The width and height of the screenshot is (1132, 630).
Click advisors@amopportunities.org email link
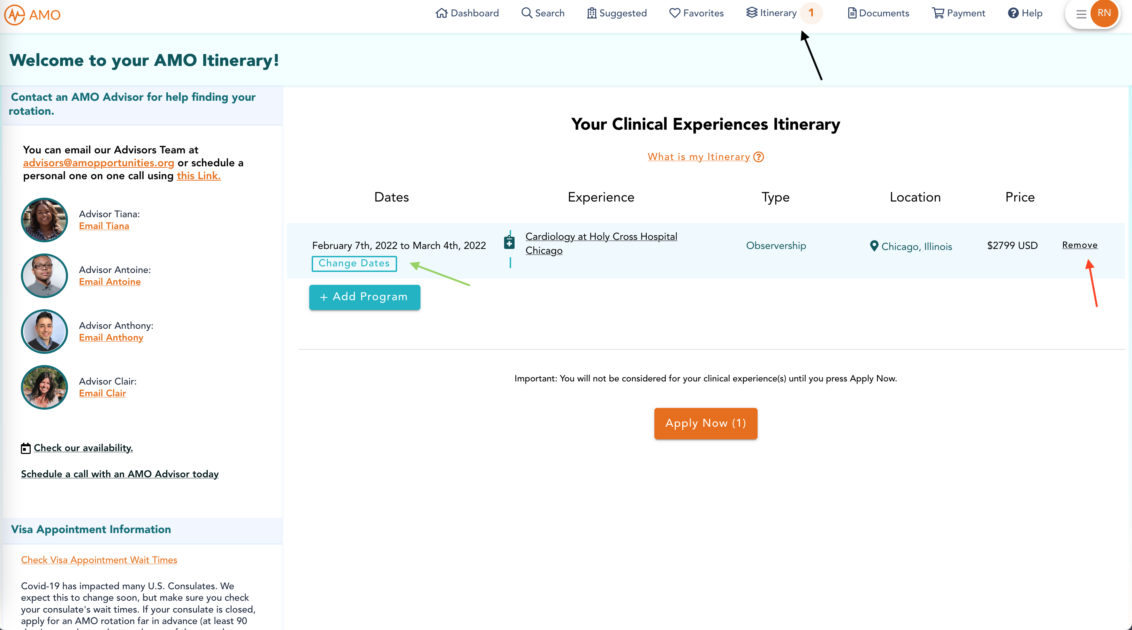pyautogui.click(x=98, y=163)
